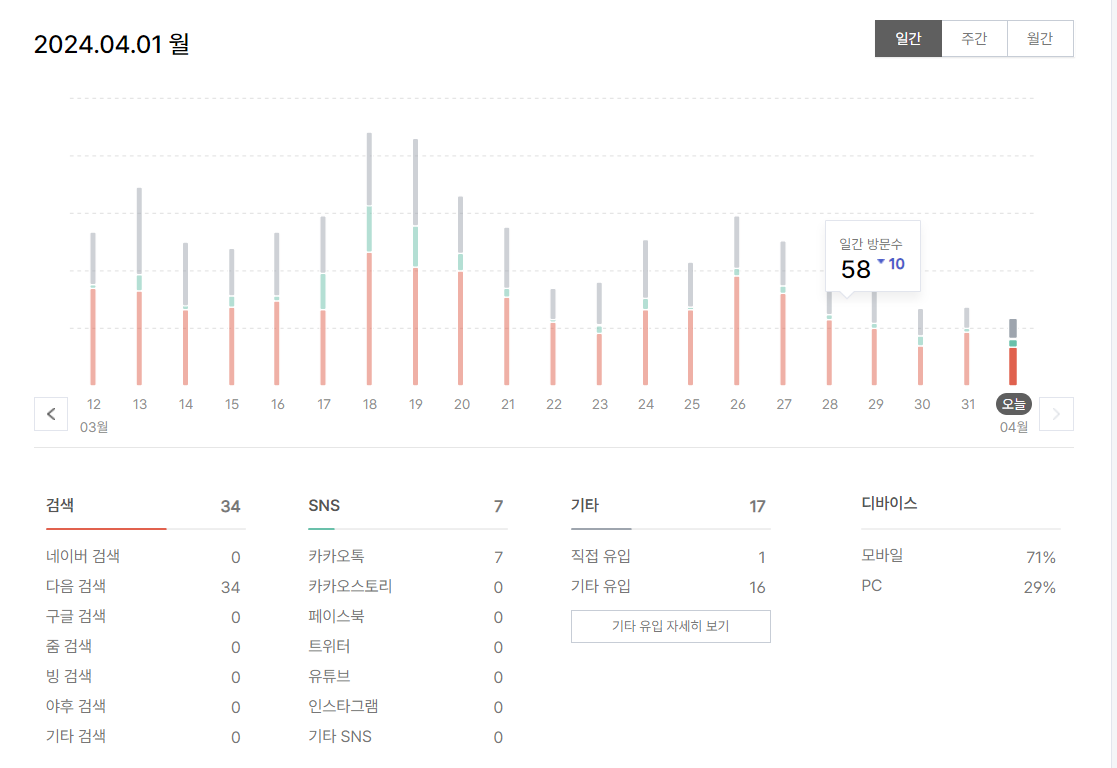Select the bar for March 14
This screenshot has height=768, width=1117.
[185, 314]
